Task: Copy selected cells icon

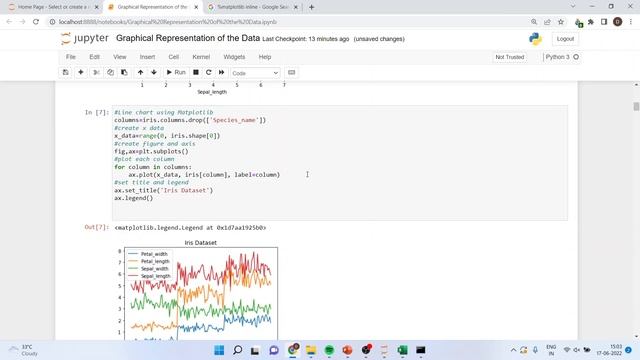Action: (x=110, y=73)
